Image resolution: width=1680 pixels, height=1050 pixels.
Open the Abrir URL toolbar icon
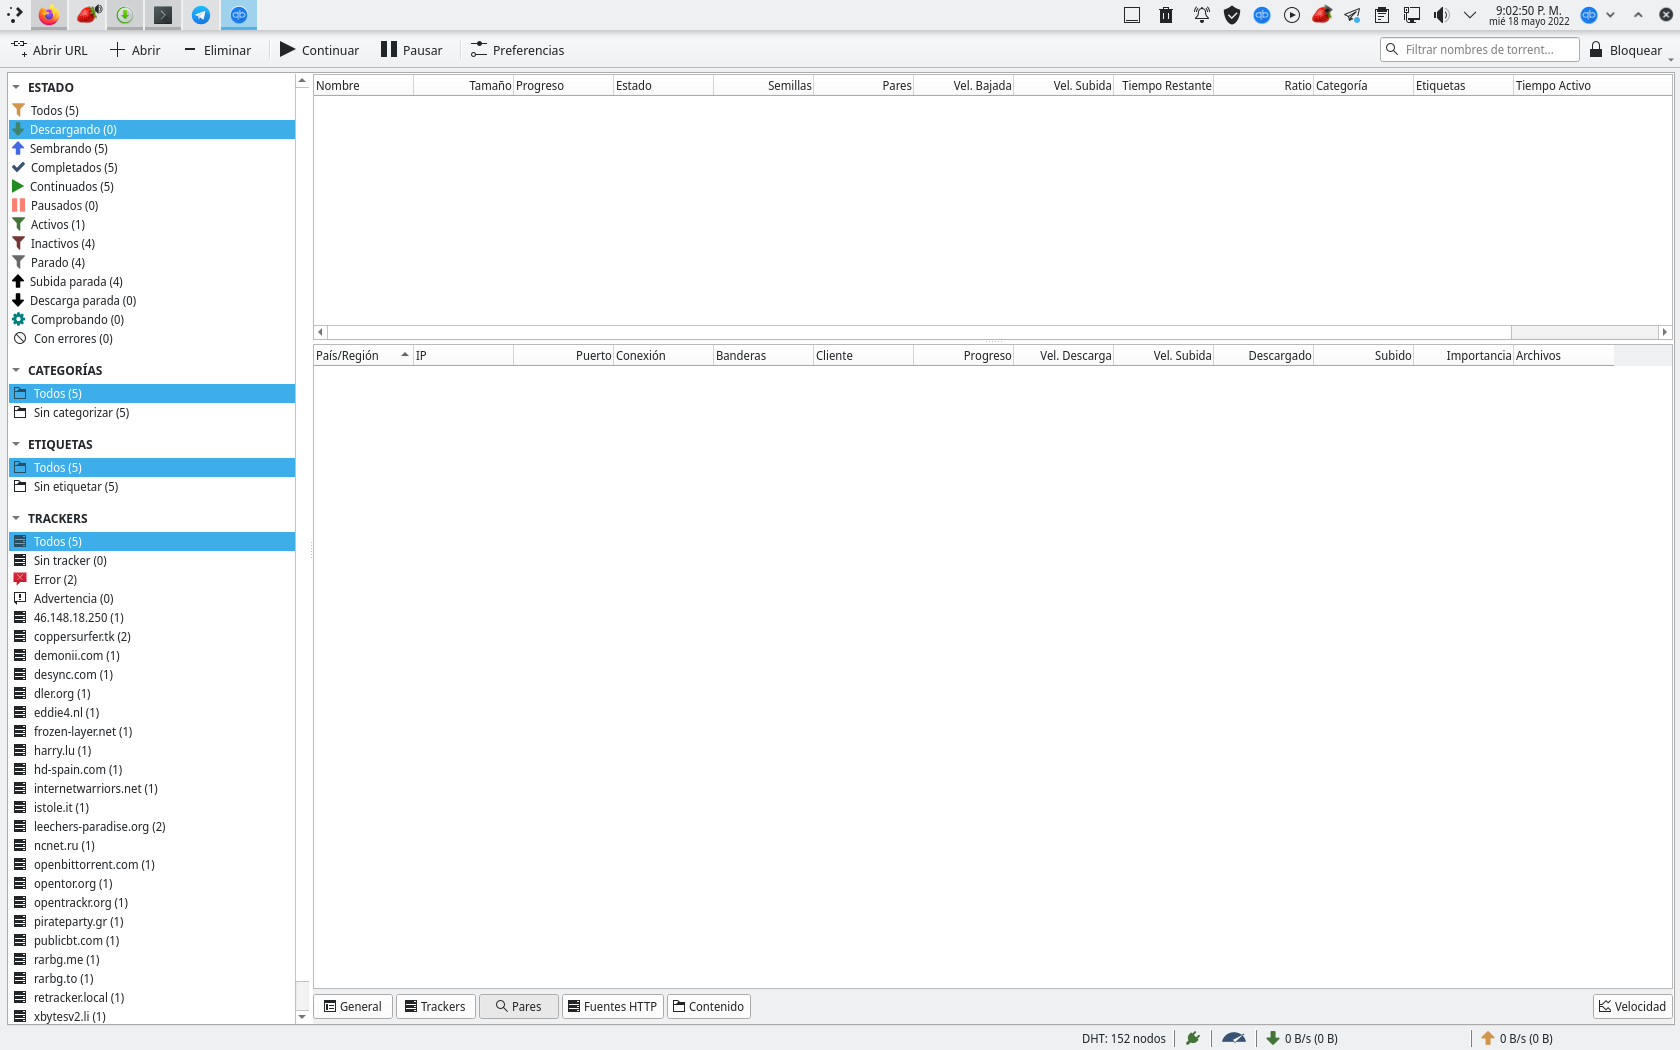click(50, 49)
